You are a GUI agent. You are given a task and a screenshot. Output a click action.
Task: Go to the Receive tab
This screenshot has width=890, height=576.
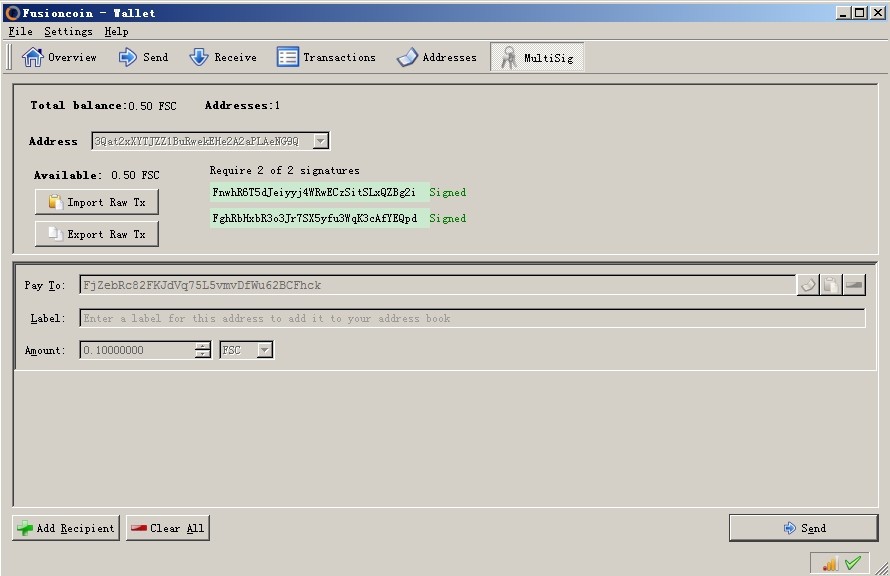(222, 57)
